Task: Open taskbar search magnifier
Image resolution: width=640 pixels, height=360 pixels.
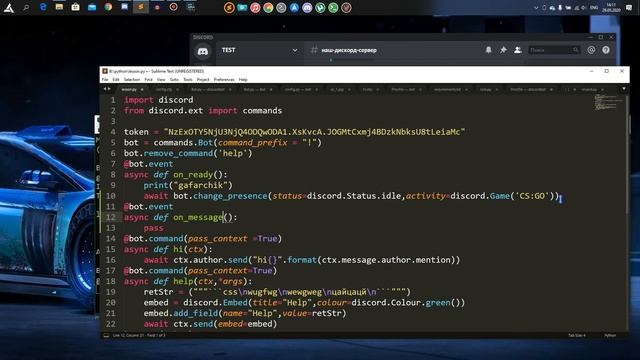Action: pyautogui.click(x=26, y=7)
